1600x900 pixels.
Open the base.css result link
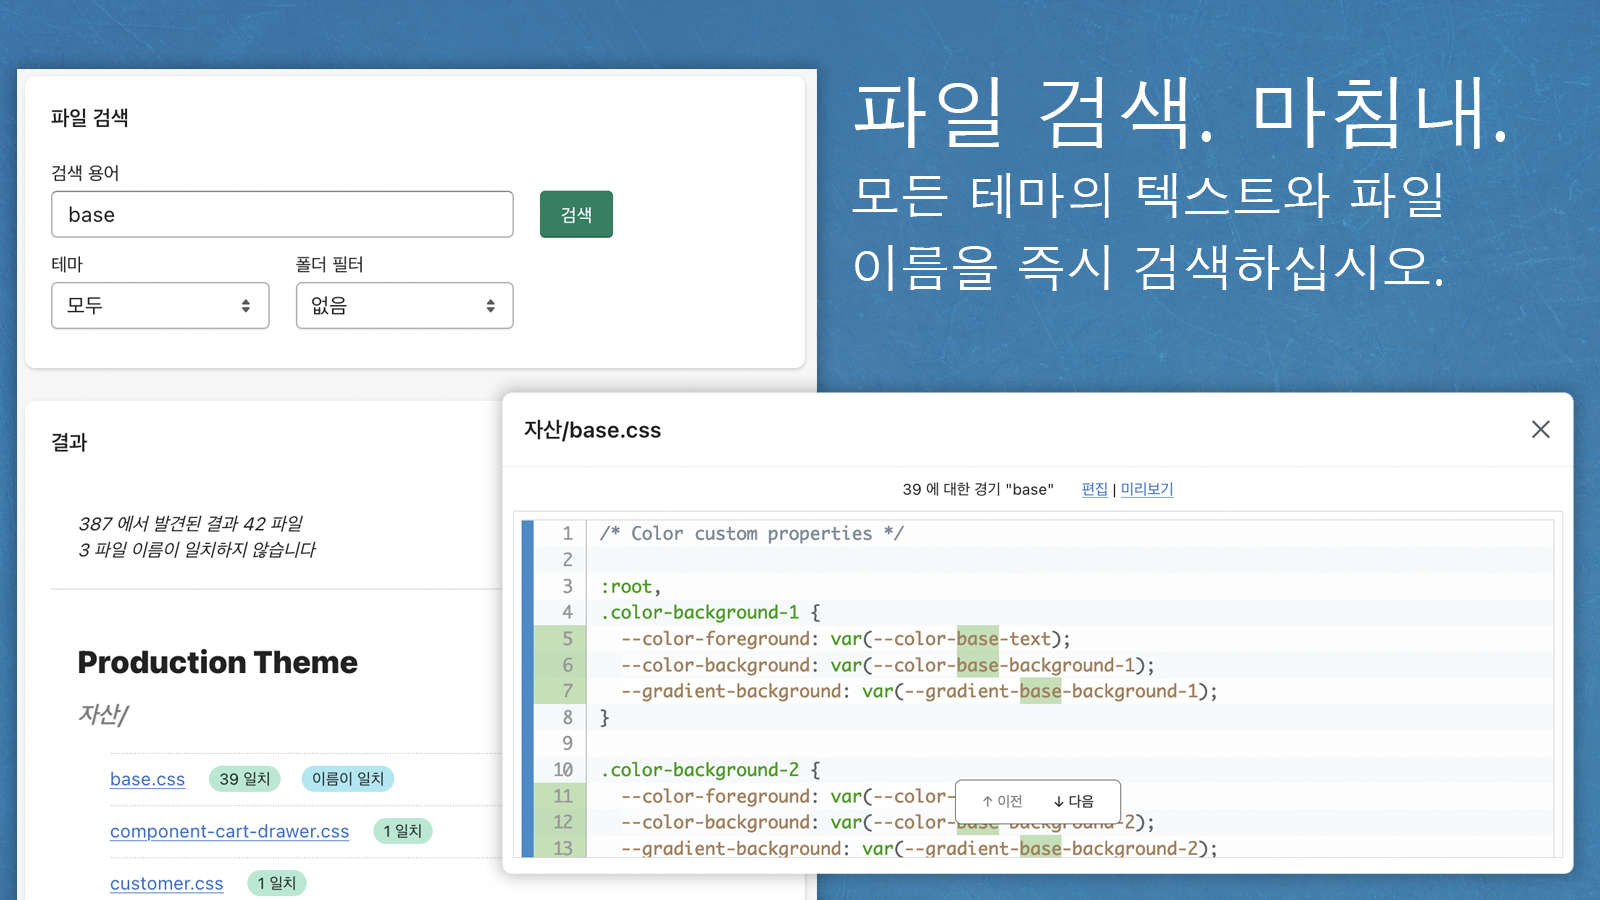tap(147, 779)
